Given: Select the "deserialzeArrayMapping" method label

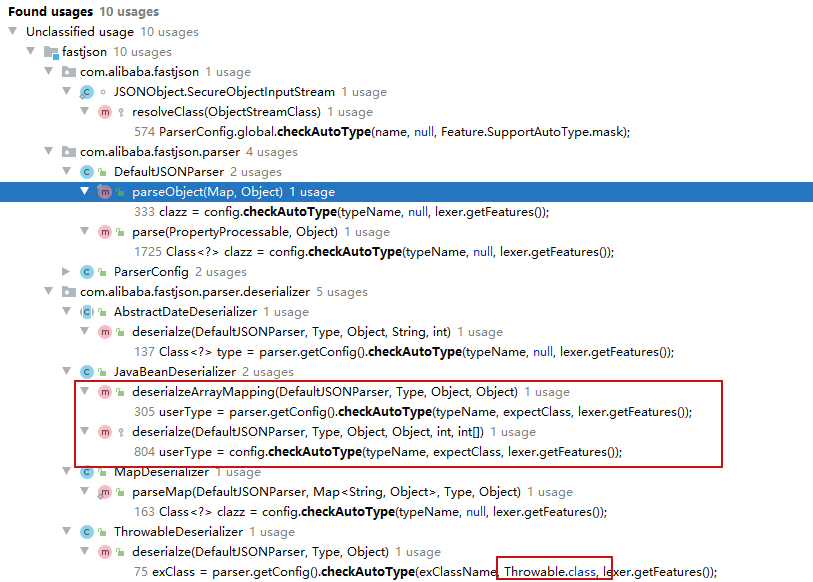Looking at the screenshot, I should click(325, 392).
